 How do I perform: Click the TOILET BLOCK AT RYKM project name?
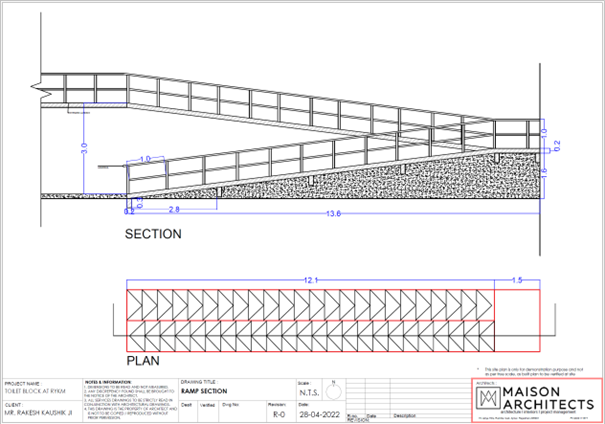[x=28, y=390]
